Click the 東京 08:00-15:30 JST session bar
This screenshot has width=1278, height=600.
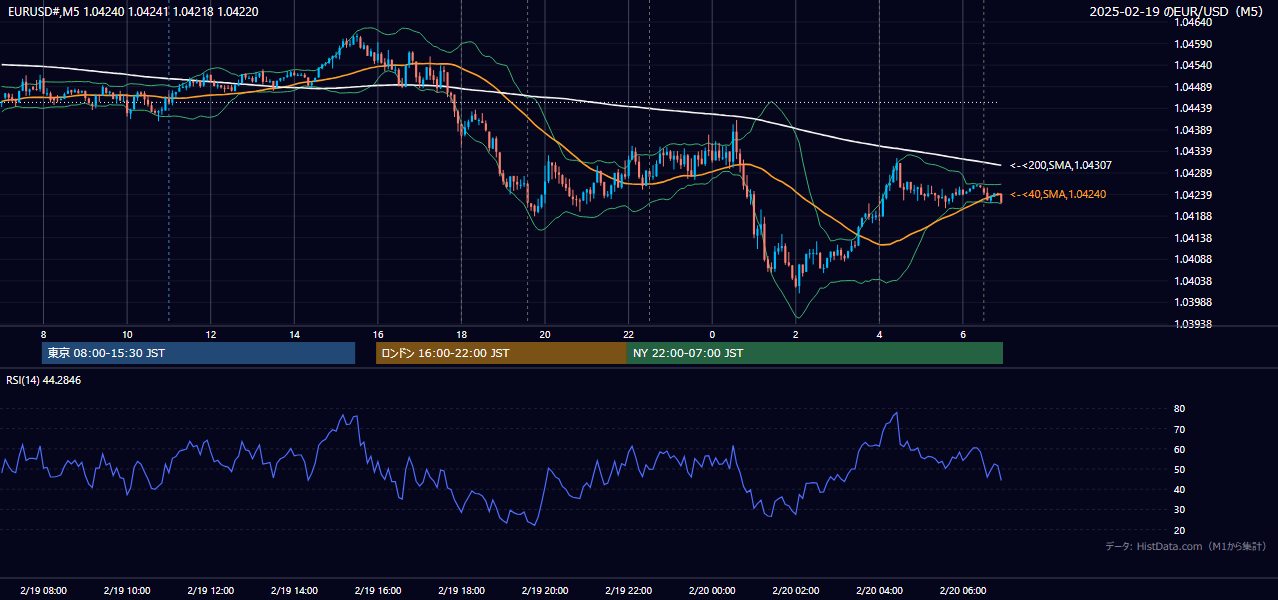click(x=198, y=353)
